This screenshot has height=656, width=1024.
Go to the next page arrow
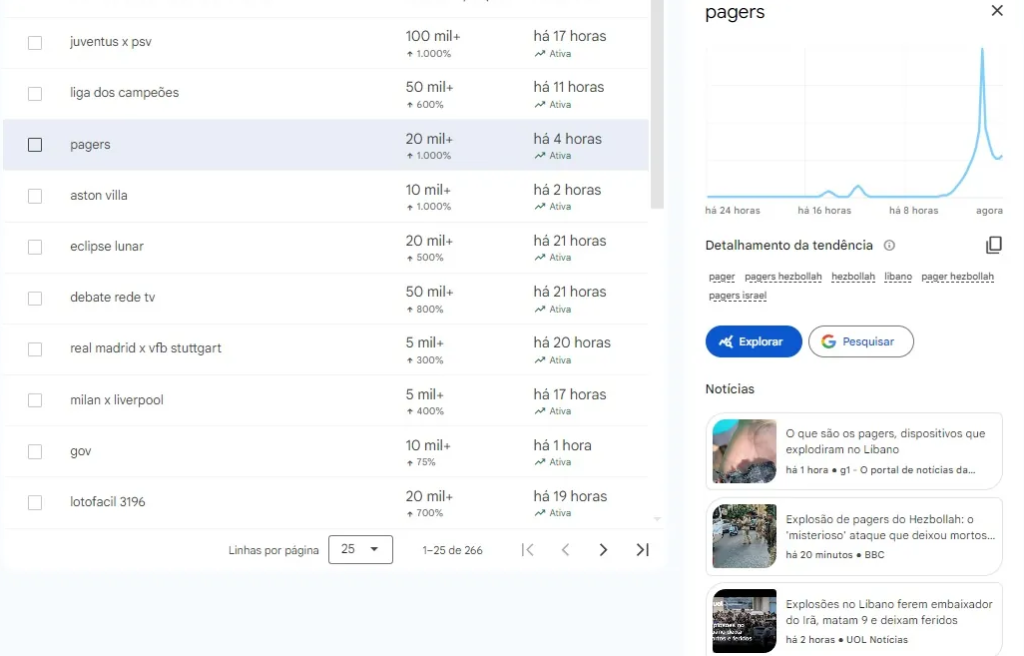603,550
